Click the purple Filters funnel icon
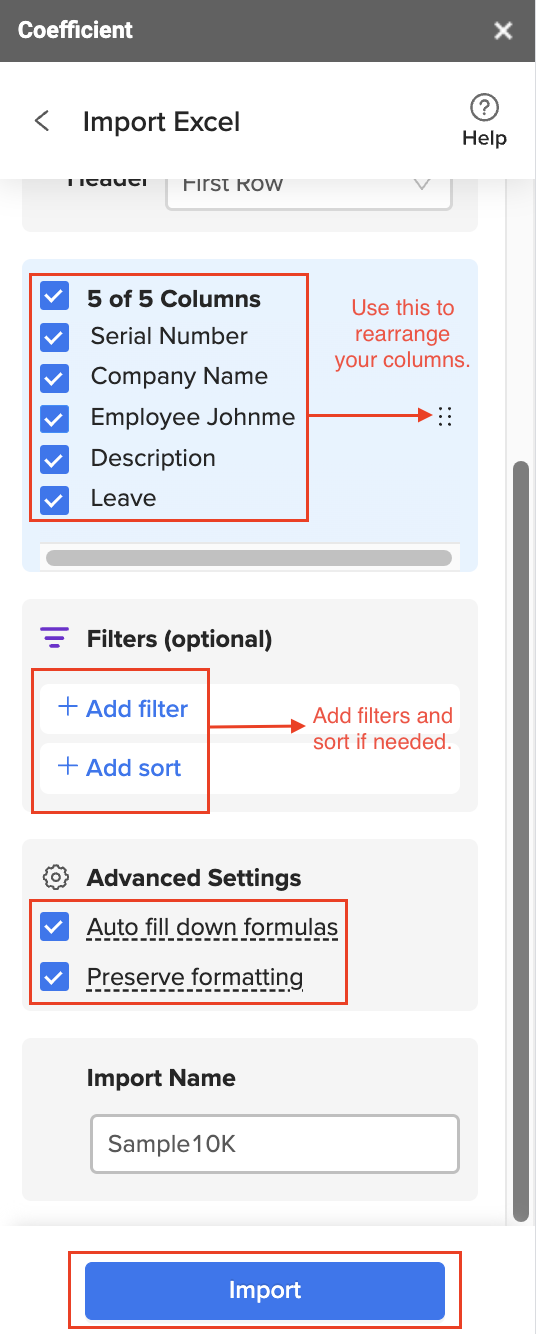The image size is (536, 1334). pos(54,638)
